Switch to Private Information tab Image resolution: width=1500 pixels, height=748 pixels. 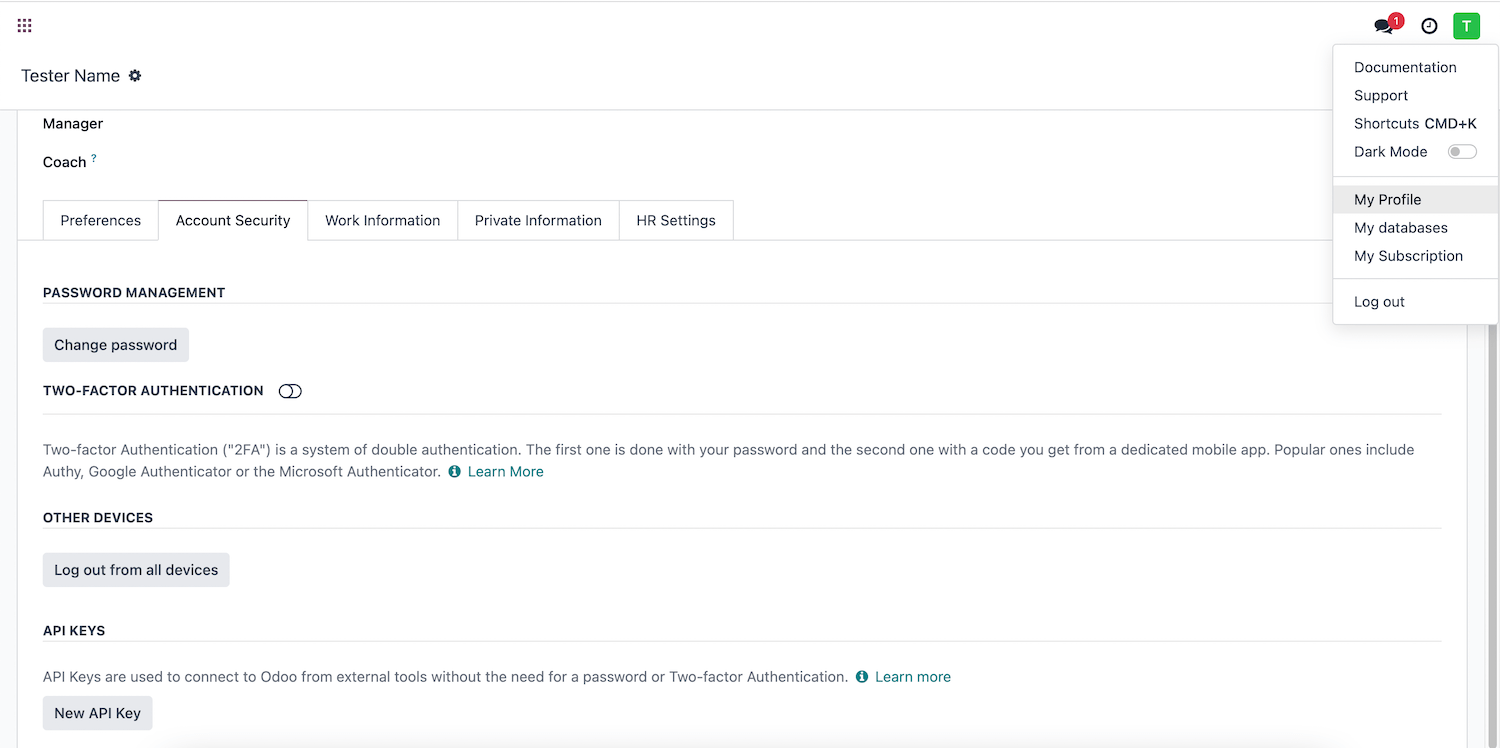click(538, 221)
